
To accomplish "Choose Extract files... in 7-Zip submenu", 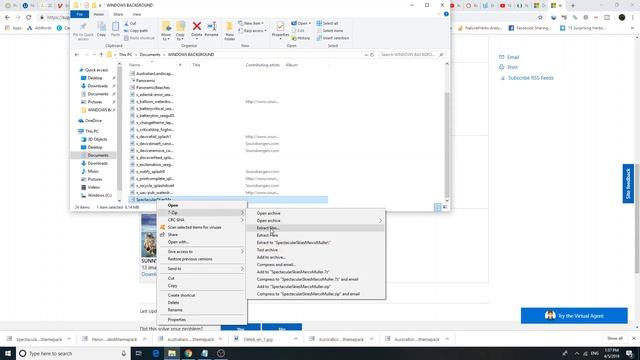I will pos(316,228).
